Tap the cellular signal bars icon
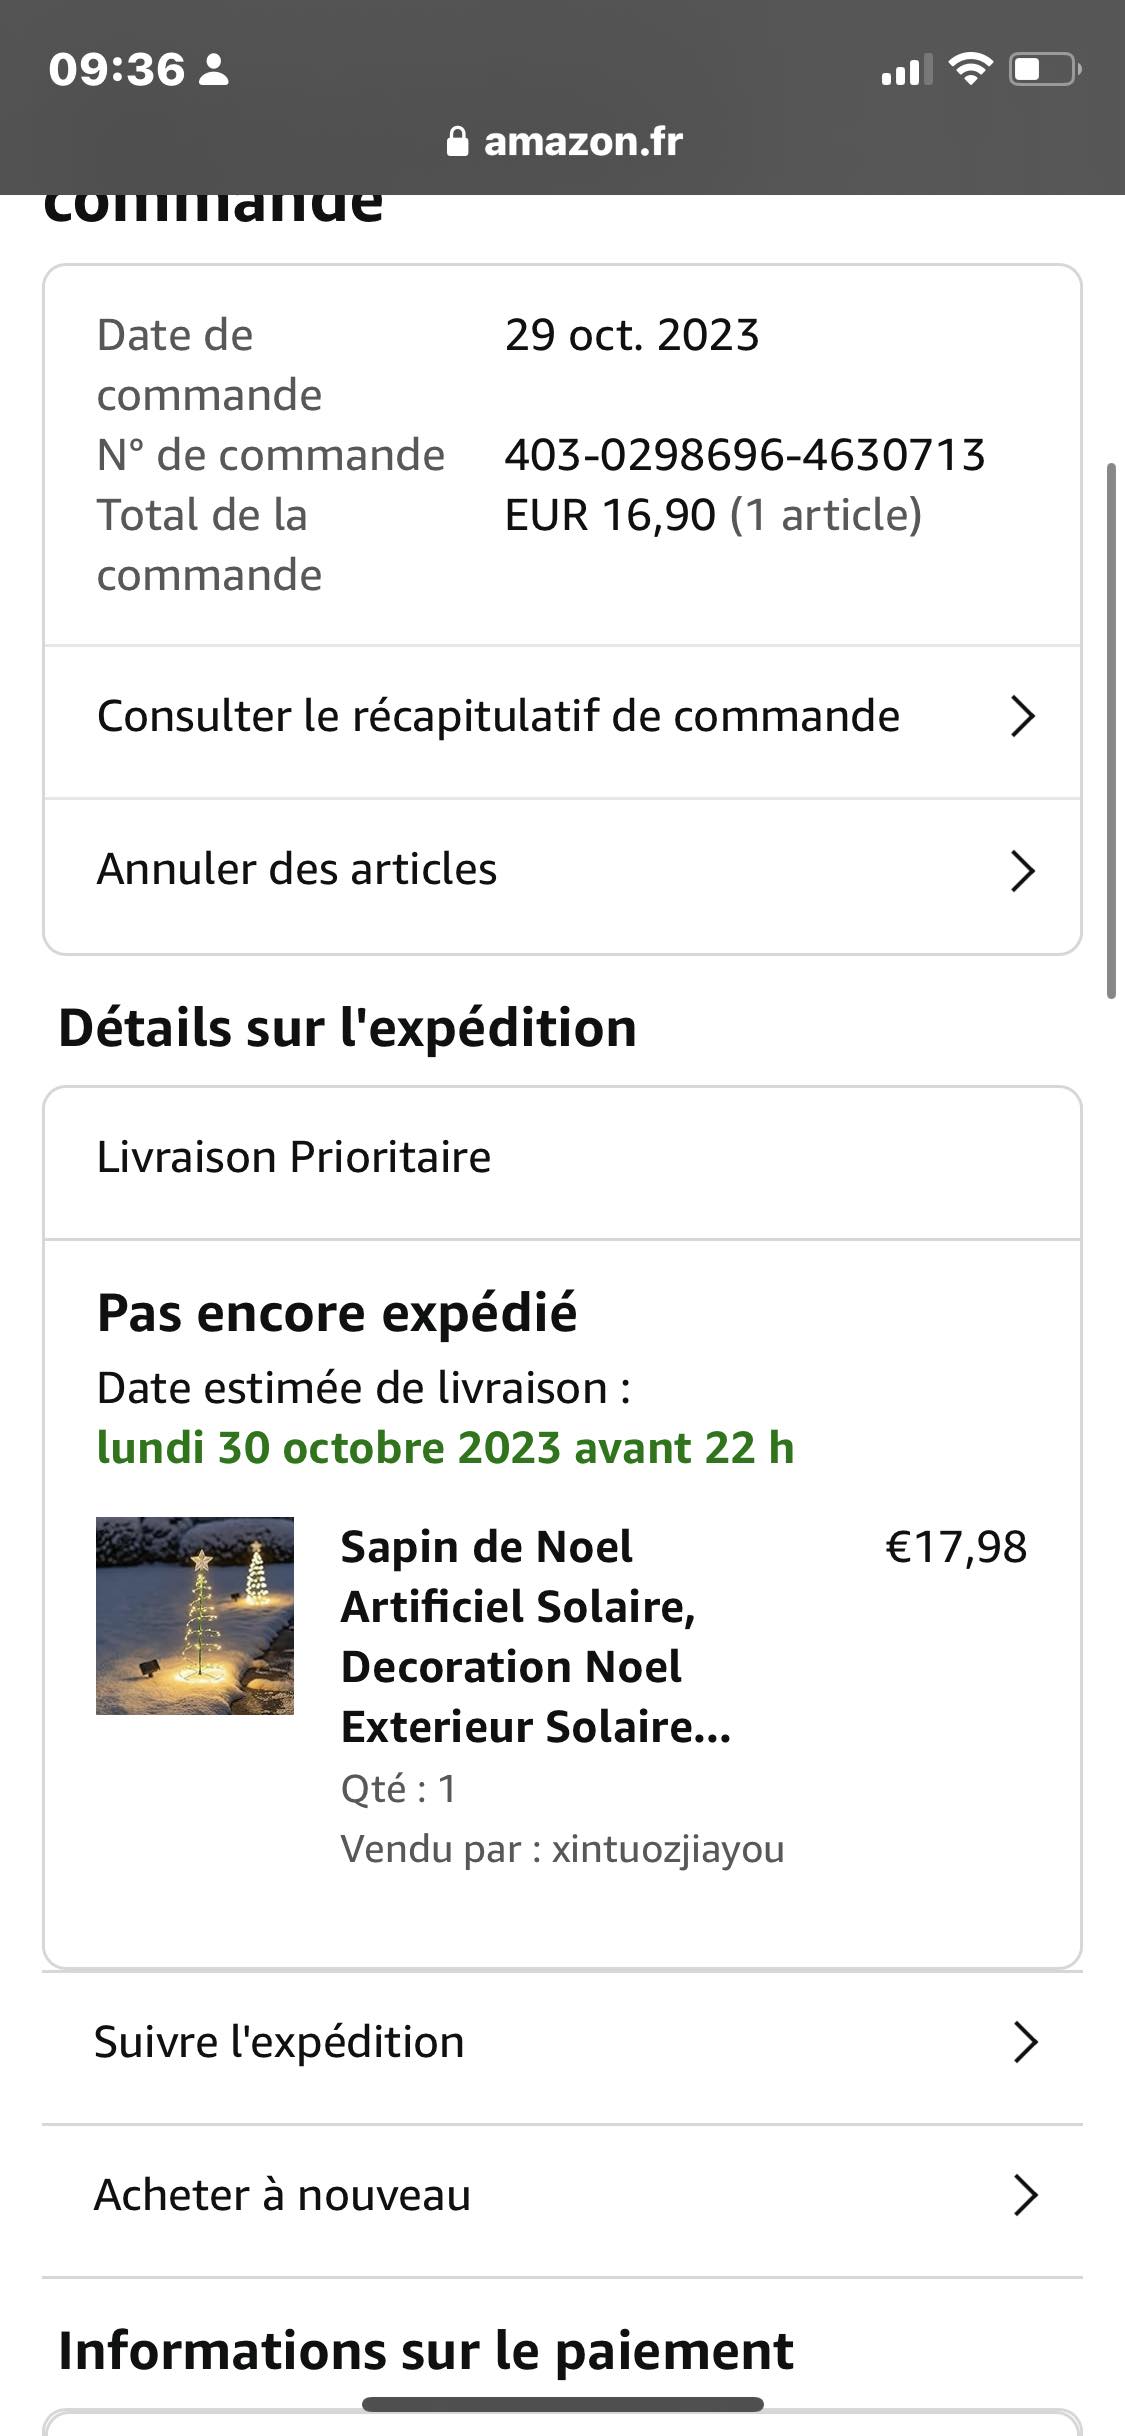Screen dimensions: 1125x2436 (906, 71)
